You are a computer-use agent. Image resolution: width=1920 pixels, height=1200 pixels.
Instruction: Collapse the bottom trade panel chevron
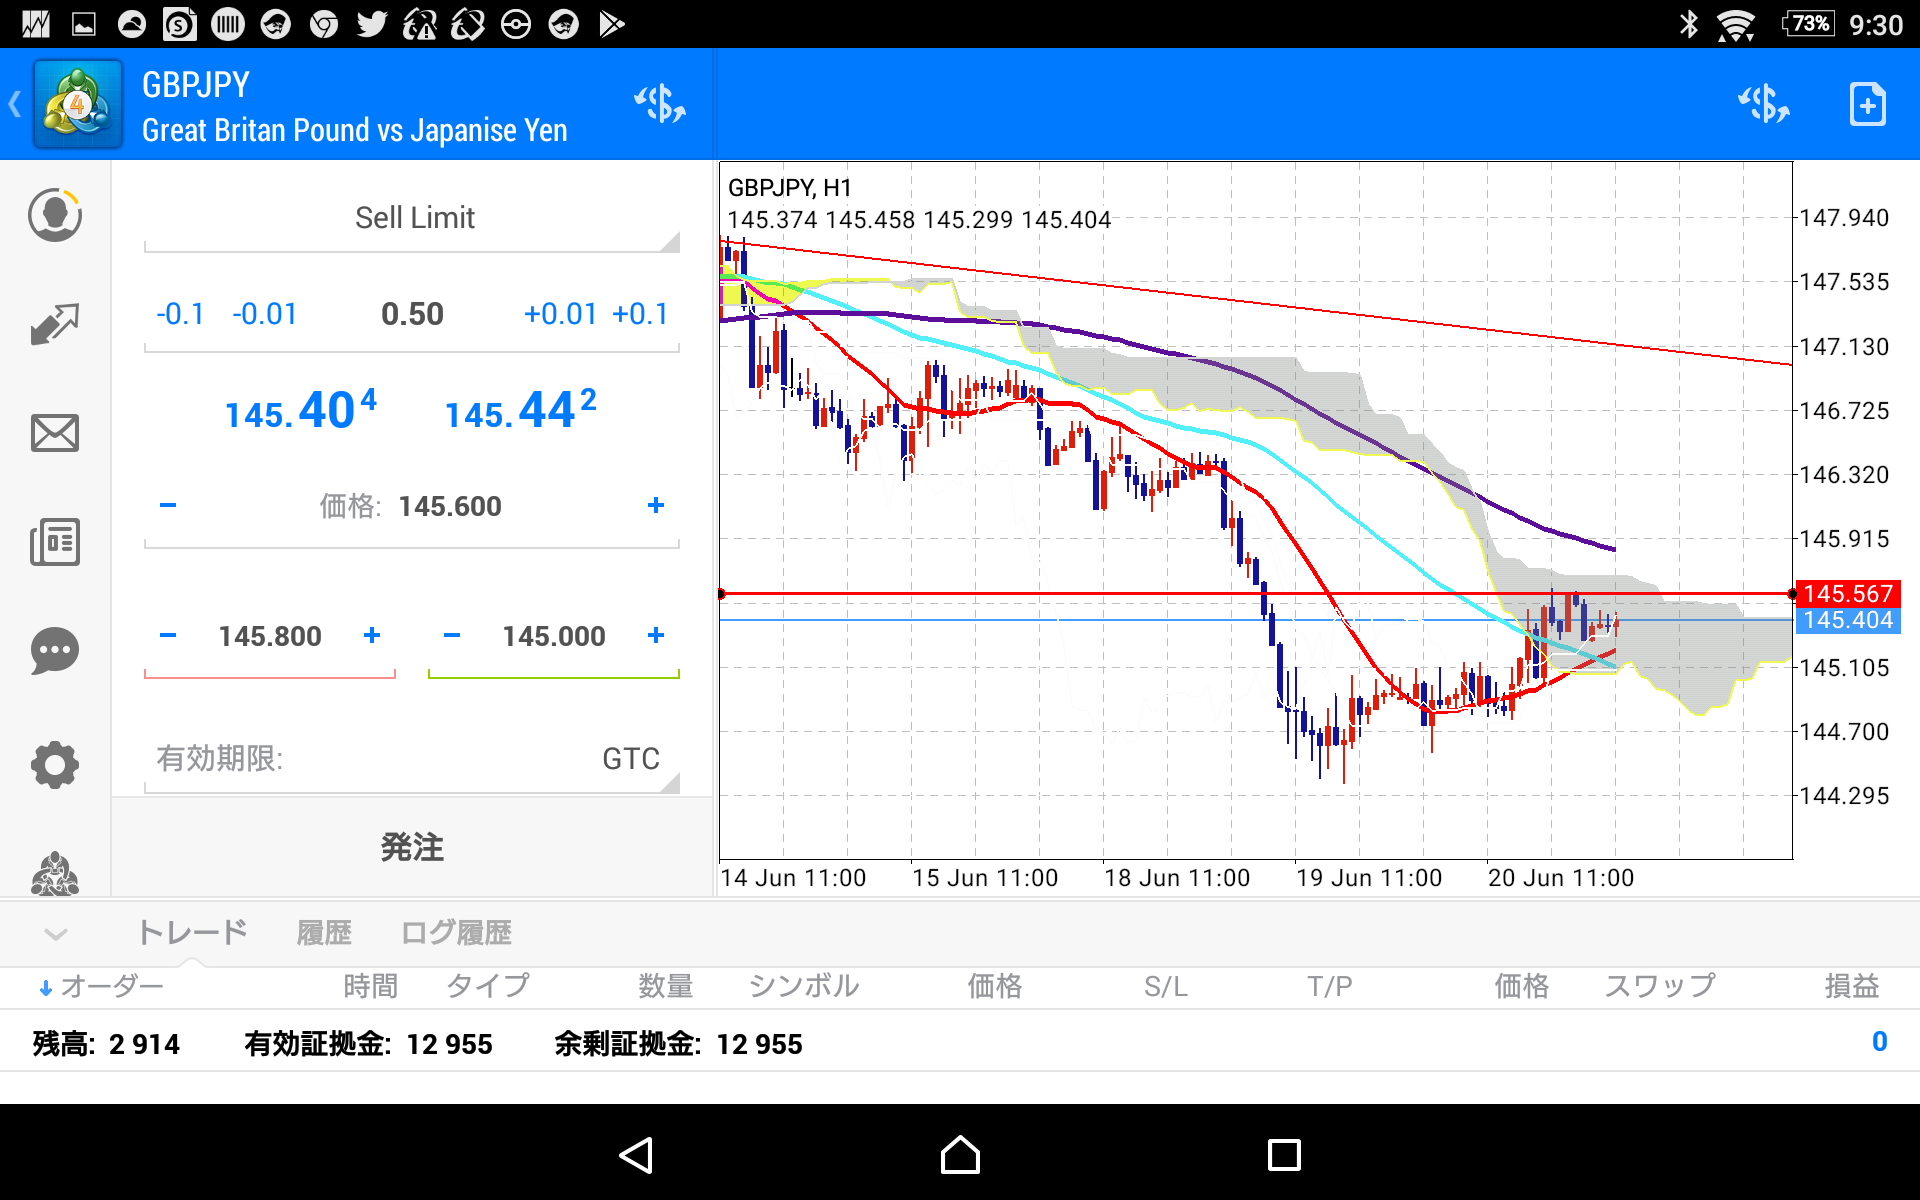[56, 933]
